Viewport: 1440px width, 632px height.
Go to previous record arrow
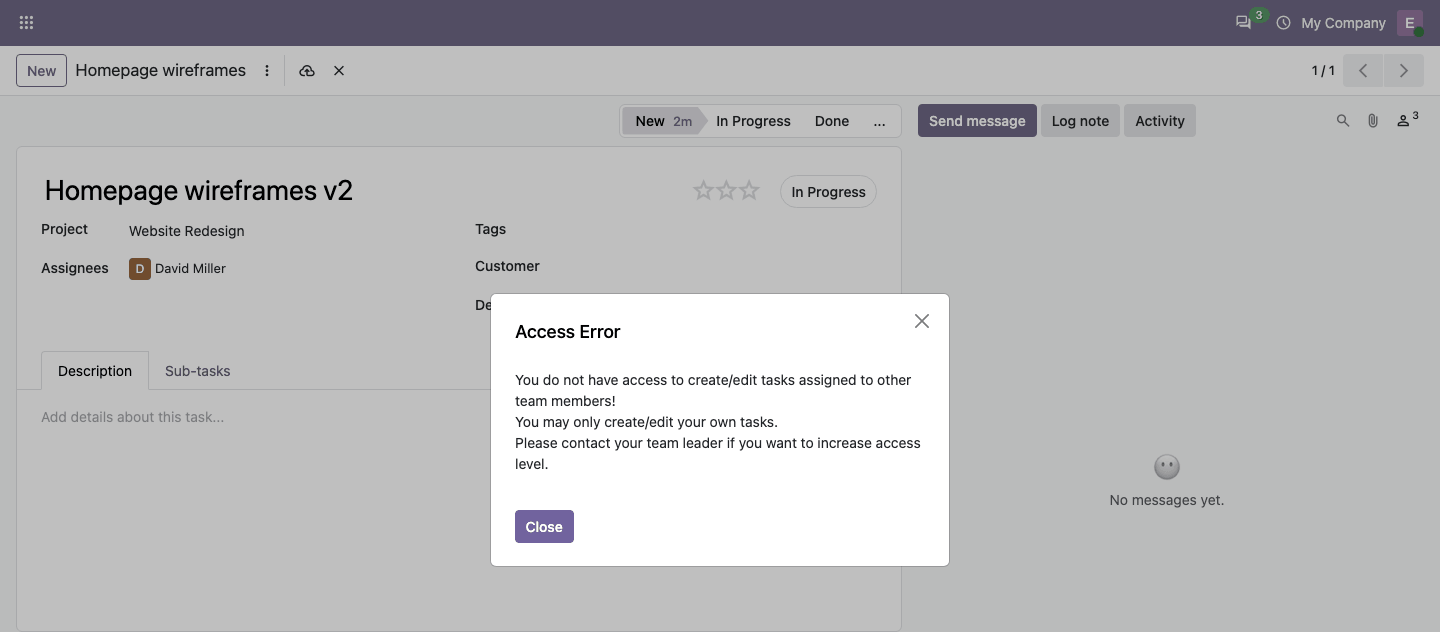click(x=1363, y=71)
